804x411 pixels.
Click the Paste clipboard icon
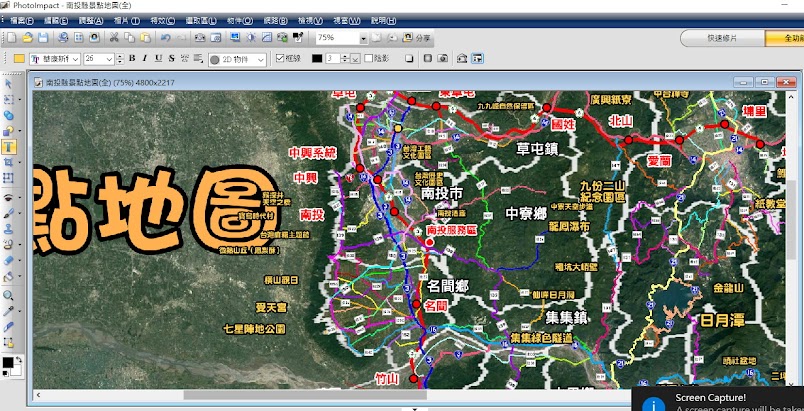tap(146, 37)
